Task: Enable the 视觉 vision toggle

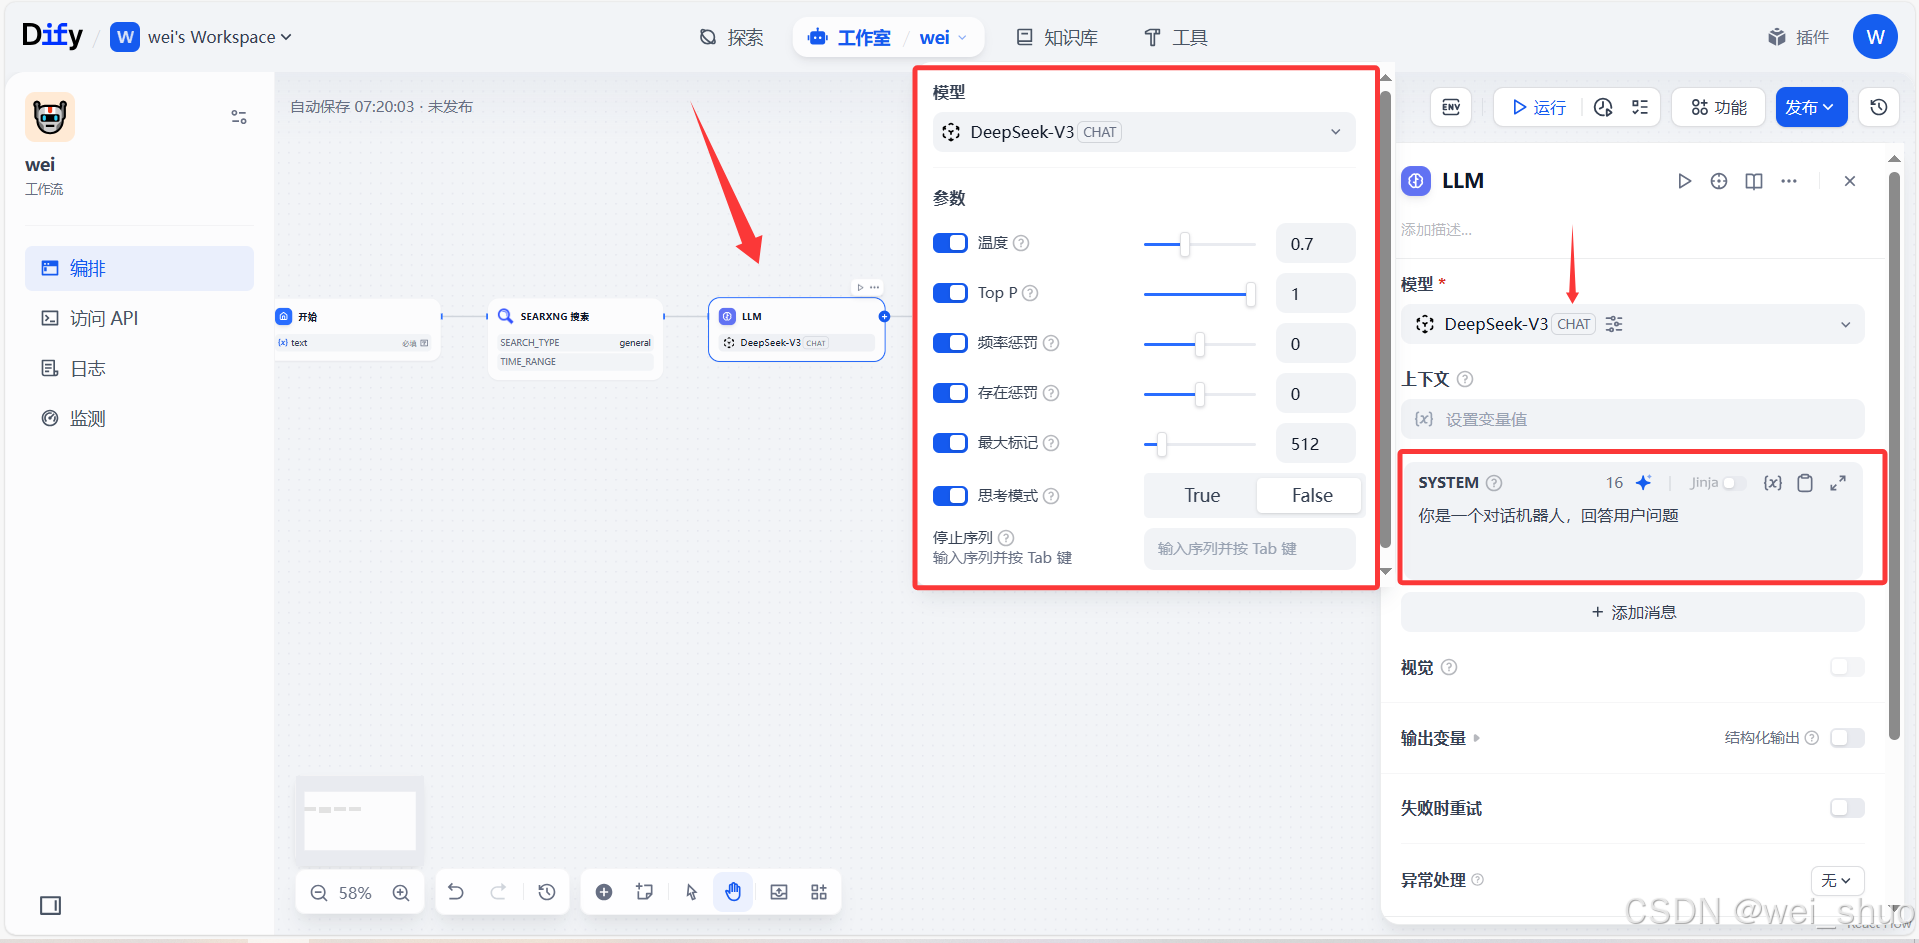Action: point(1847,667)
